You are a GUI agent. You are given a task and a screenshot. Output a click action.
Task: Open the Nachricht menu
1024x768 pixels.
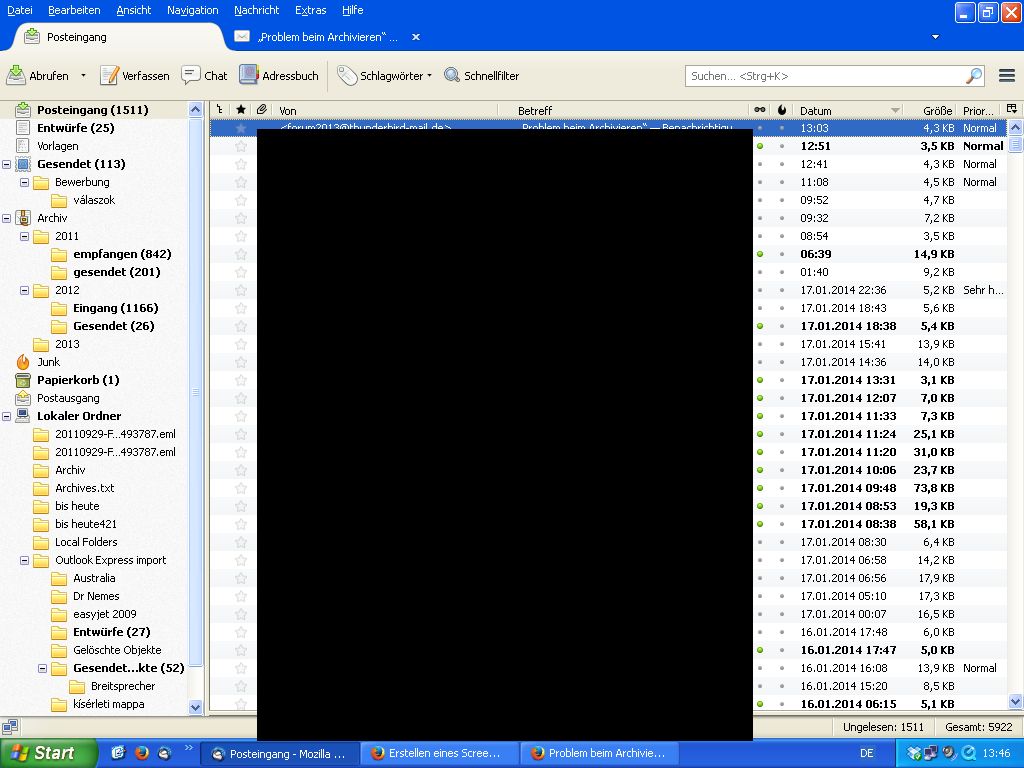click(256, 10)
